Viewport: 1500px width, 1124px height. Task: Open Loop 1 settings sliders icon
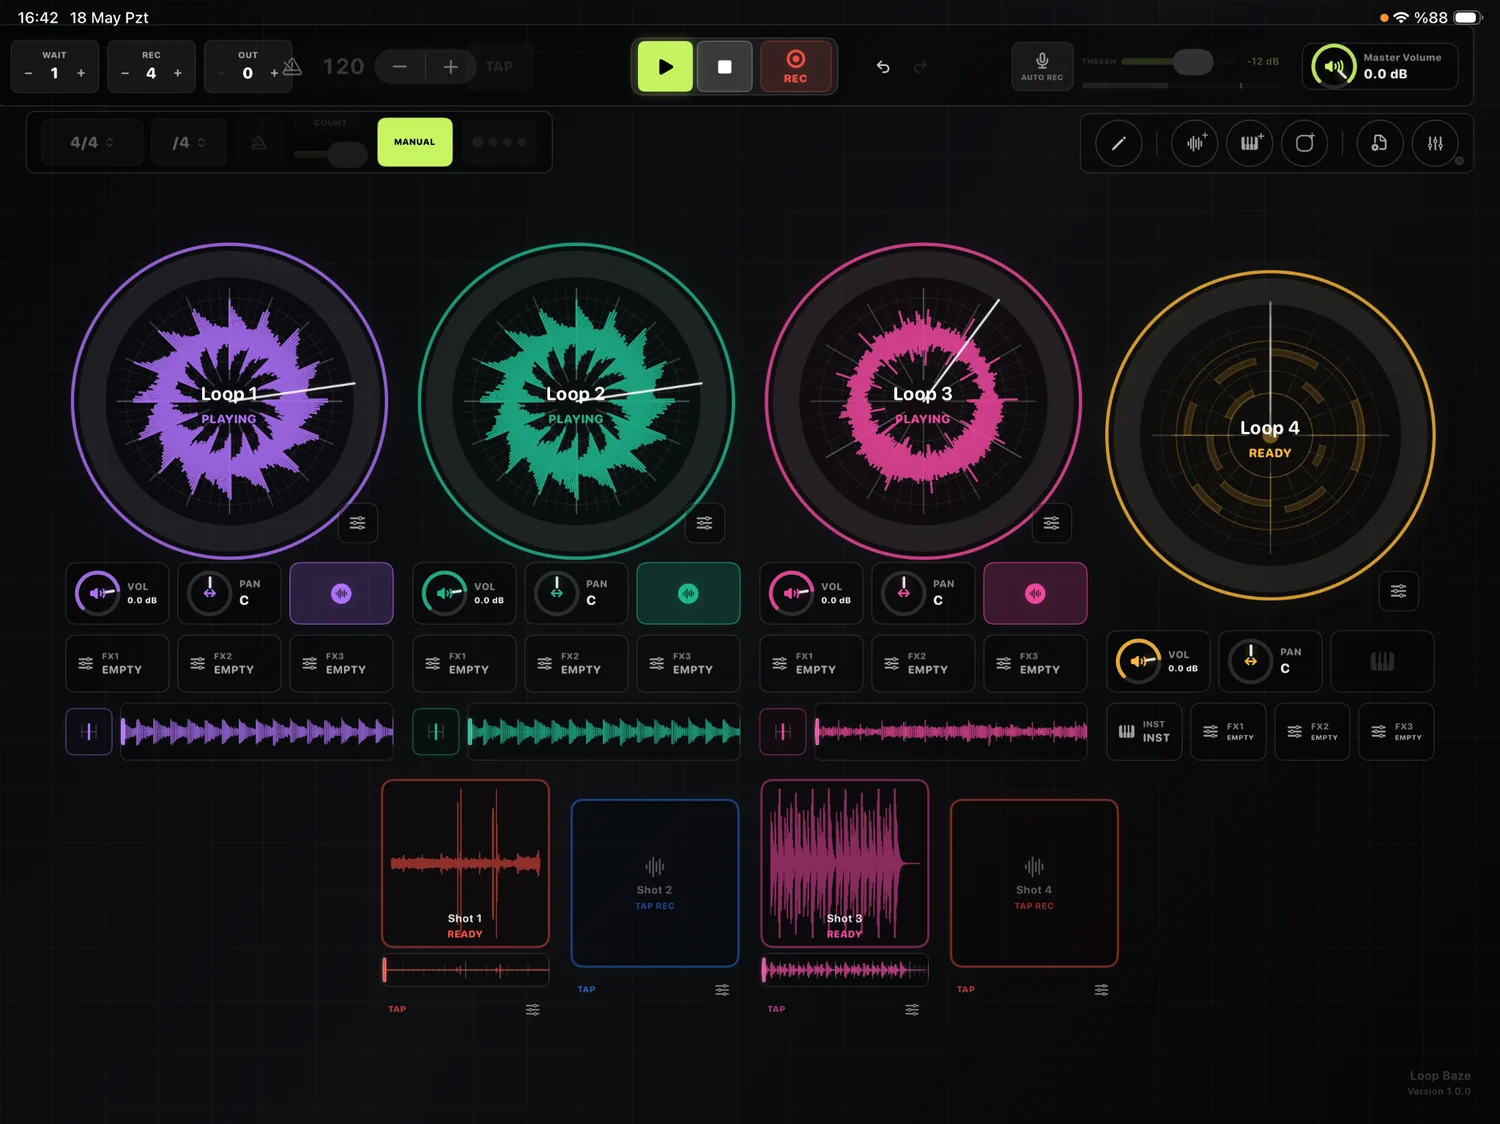[x=358, y=523]
